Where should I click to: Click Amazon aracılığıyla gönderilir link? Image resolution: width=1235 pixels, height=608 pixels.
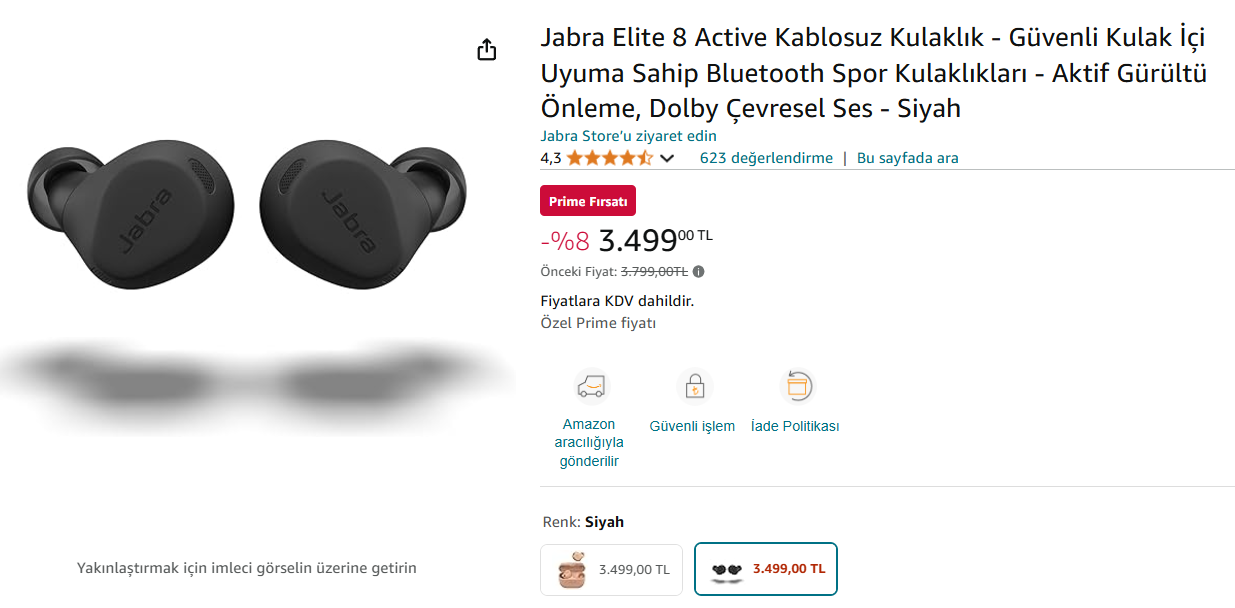pos(589,442)
